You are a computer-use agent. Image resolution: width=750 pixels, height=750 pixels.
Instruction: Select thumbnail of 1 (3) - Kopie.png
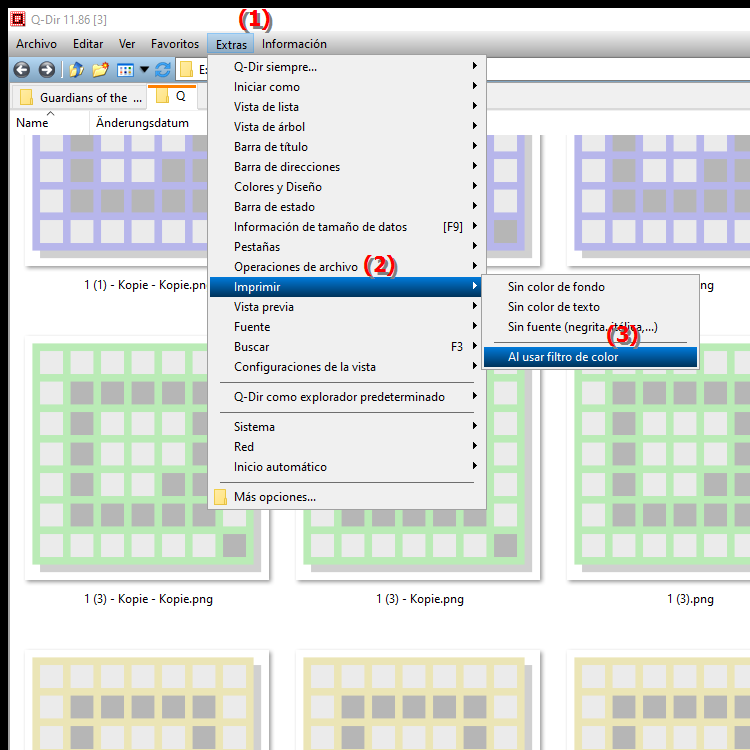click(418, 544)
